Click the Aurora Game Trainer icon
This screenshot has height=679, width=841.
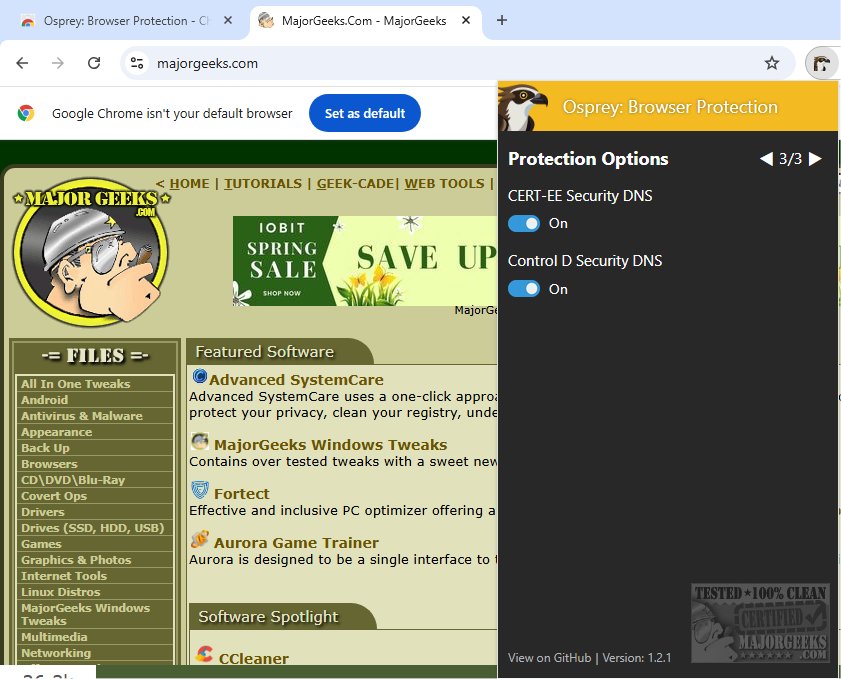point(200,539)
